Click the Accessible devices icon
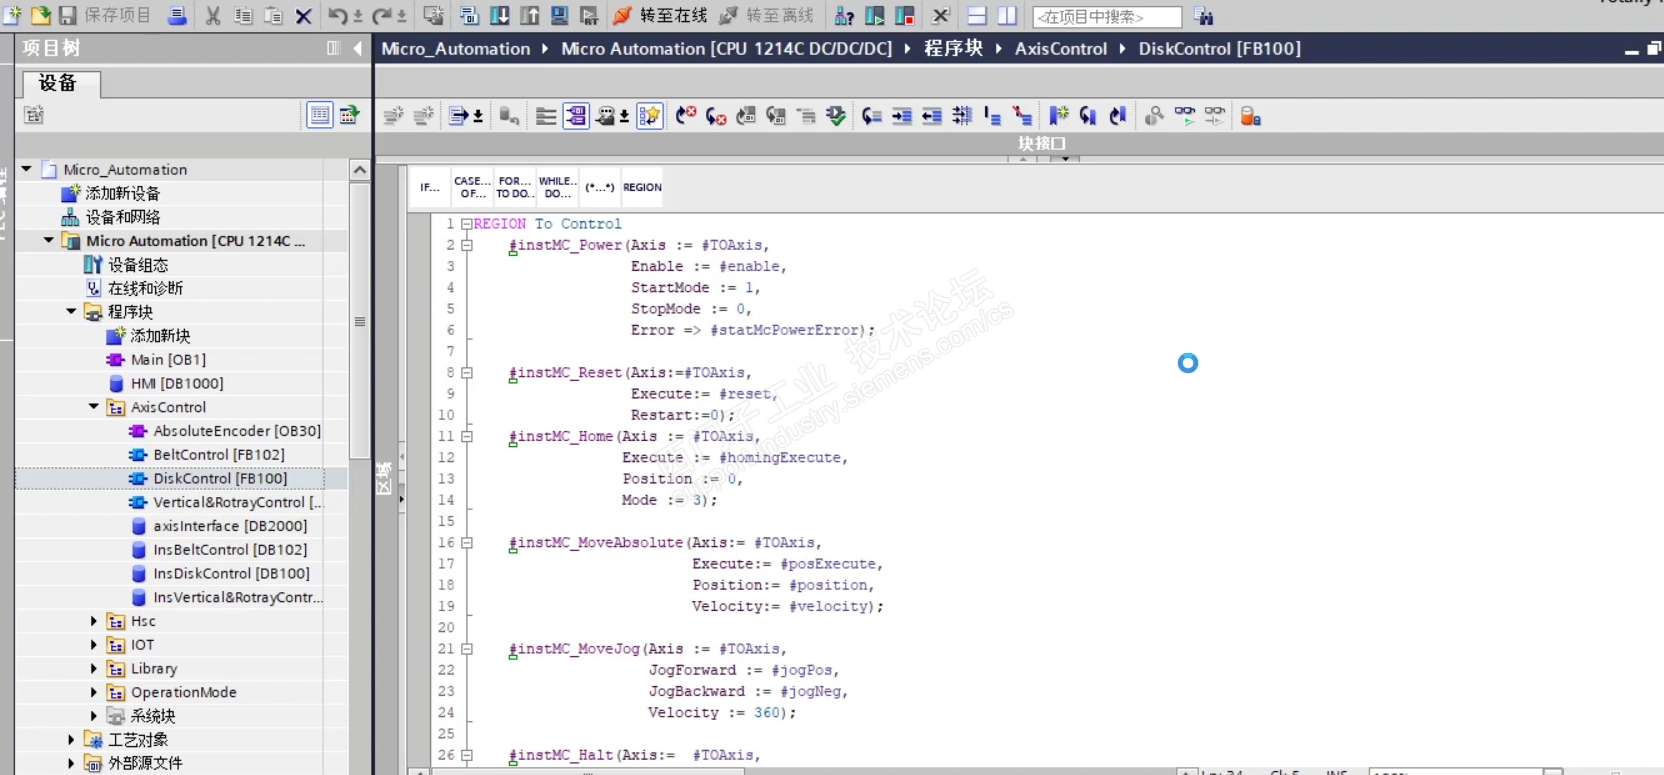The width and height of the screenshot is (1664, 775). (845, 16)
